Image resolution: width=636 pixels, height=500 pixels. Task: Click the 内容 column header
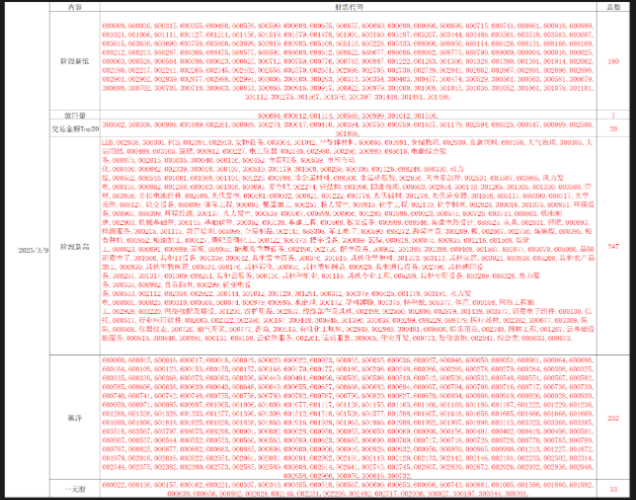point(73,7)
